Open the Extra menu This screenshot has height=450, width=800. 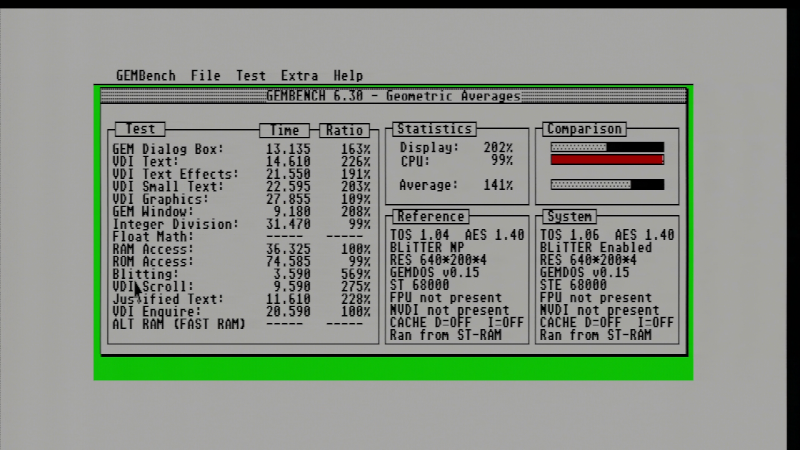[x=299, y=76]
